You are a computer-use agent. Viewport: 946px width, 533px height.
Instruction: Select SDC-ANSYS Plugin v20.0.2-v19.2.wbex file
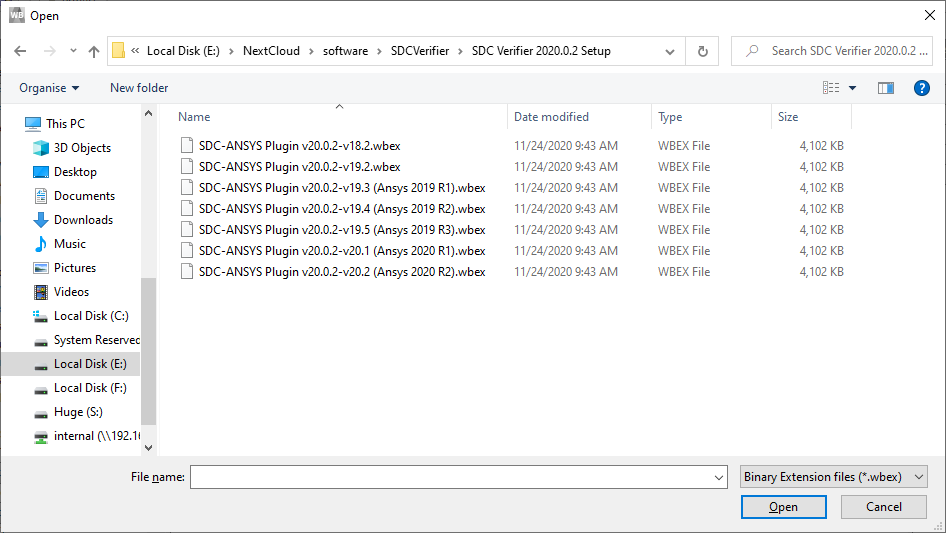tap(299, 167)
